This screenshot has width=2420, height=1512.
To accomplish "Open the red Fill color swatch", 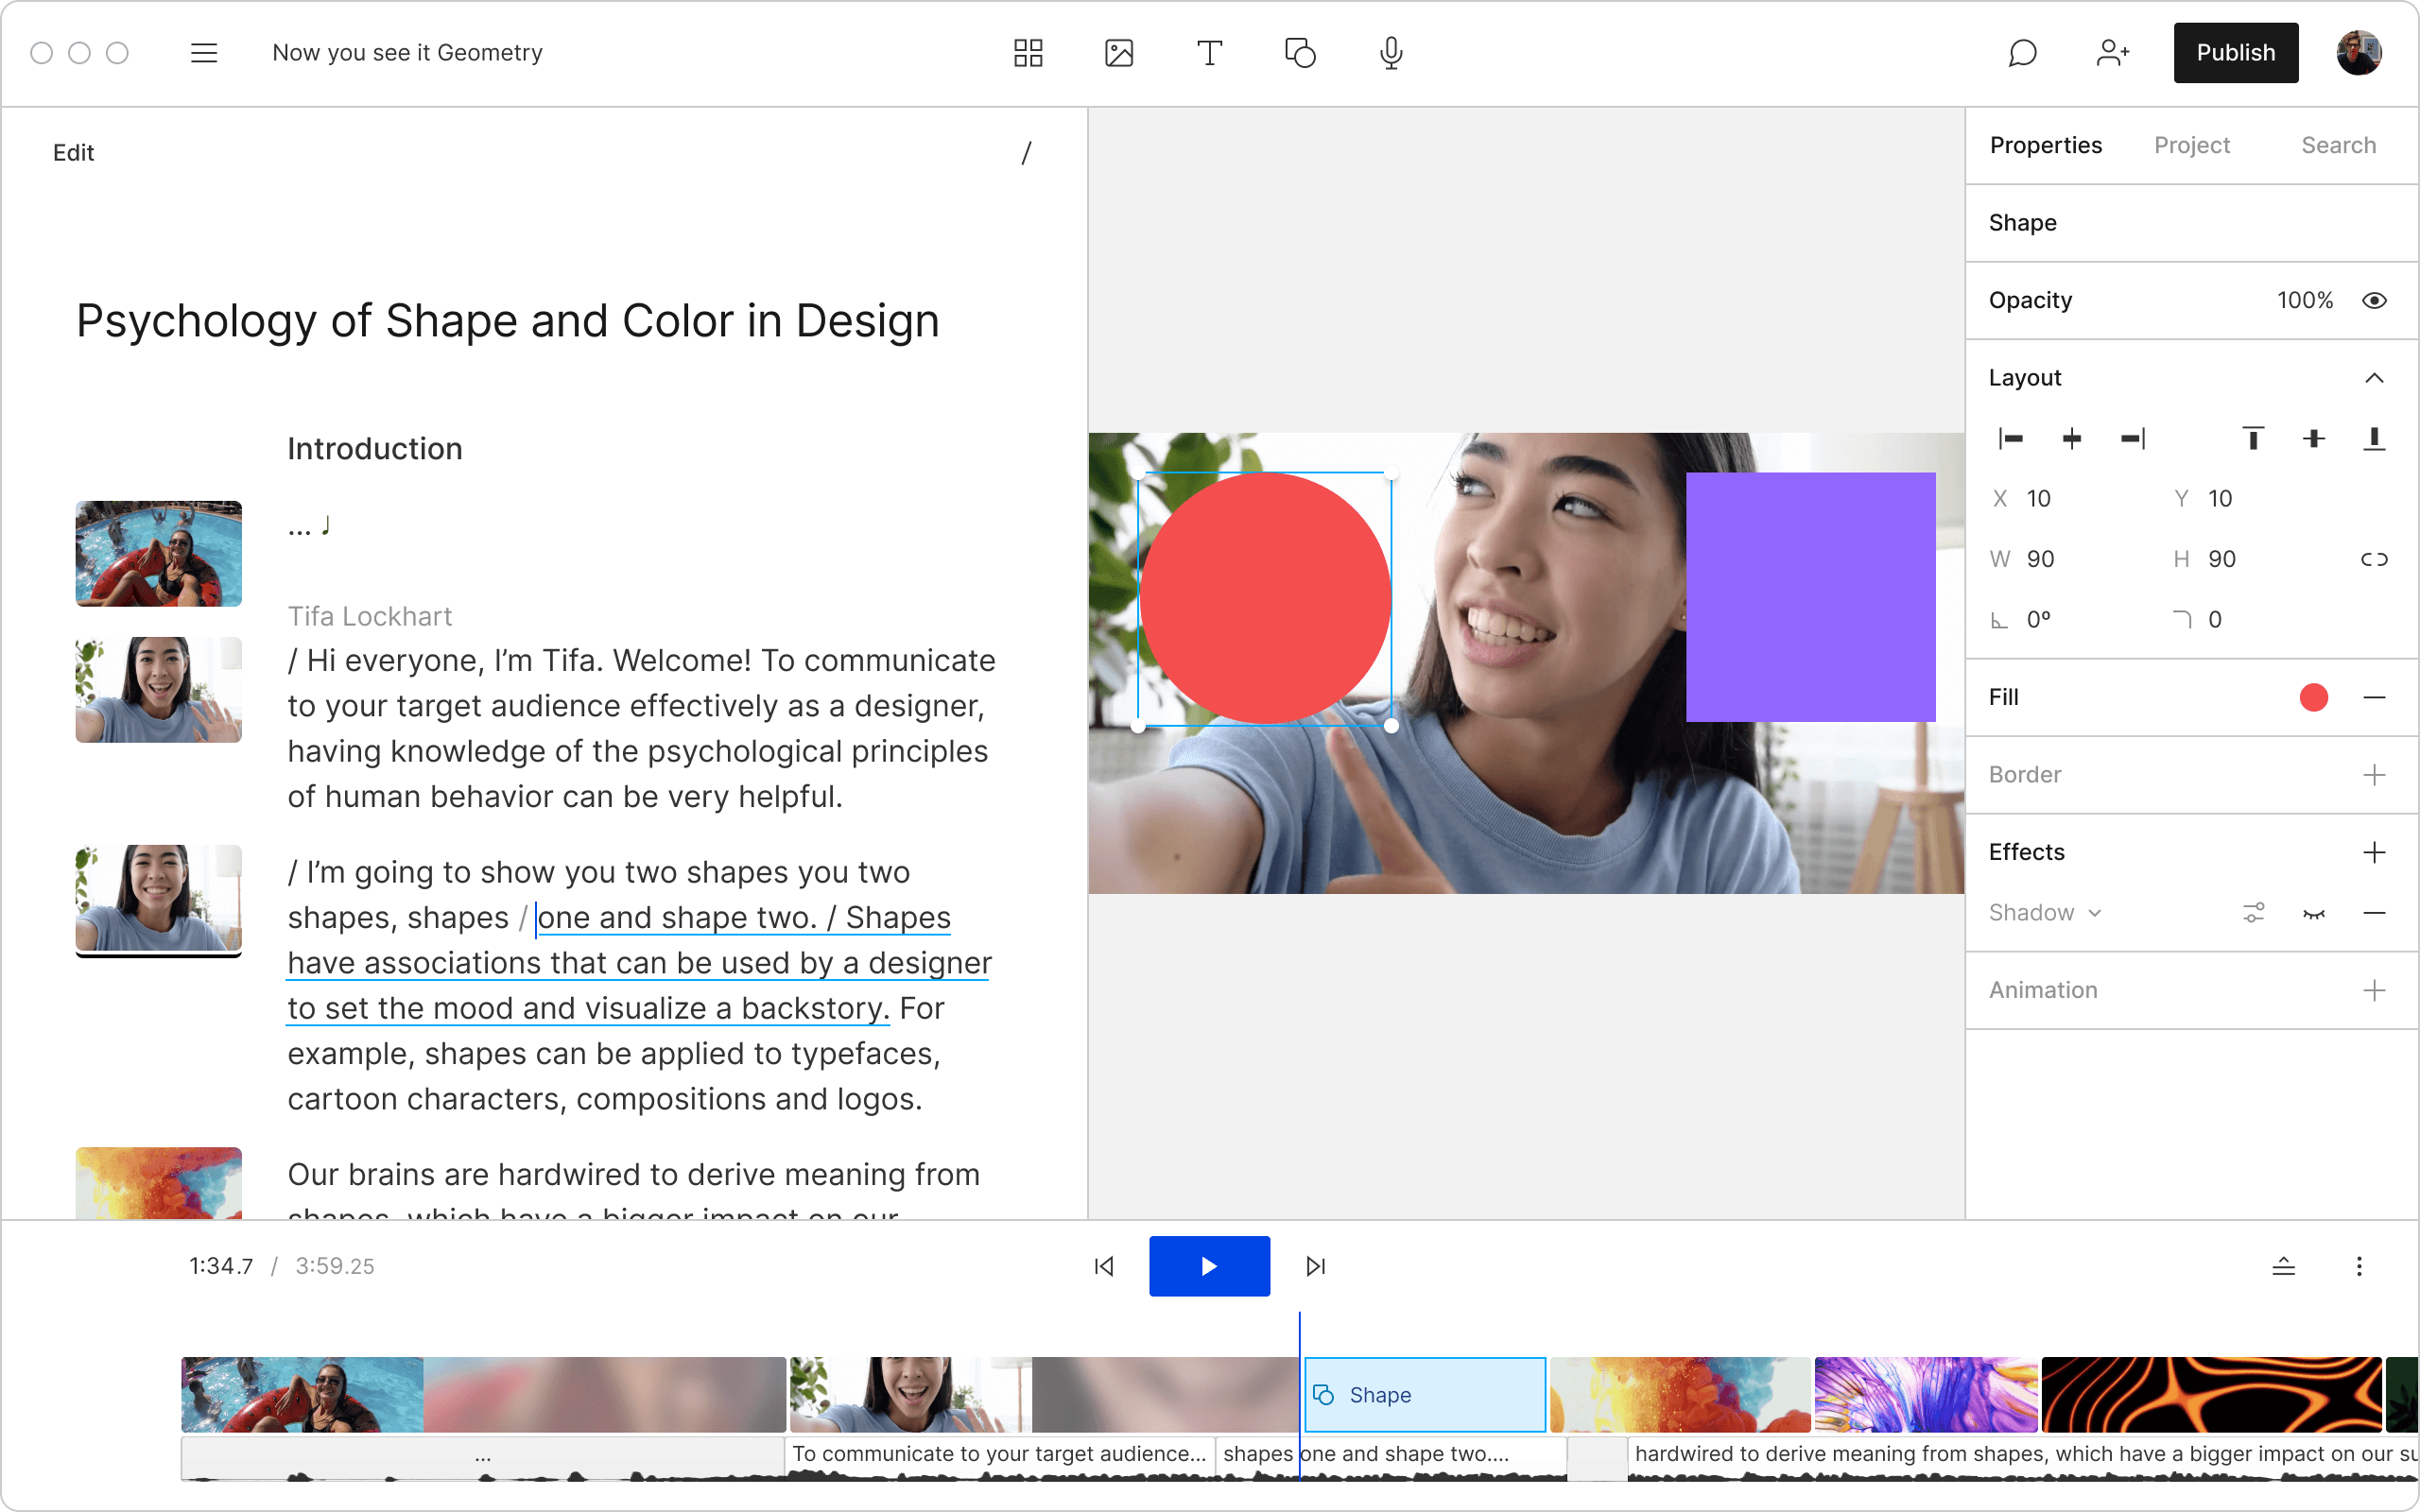I will pos(2314,697).
